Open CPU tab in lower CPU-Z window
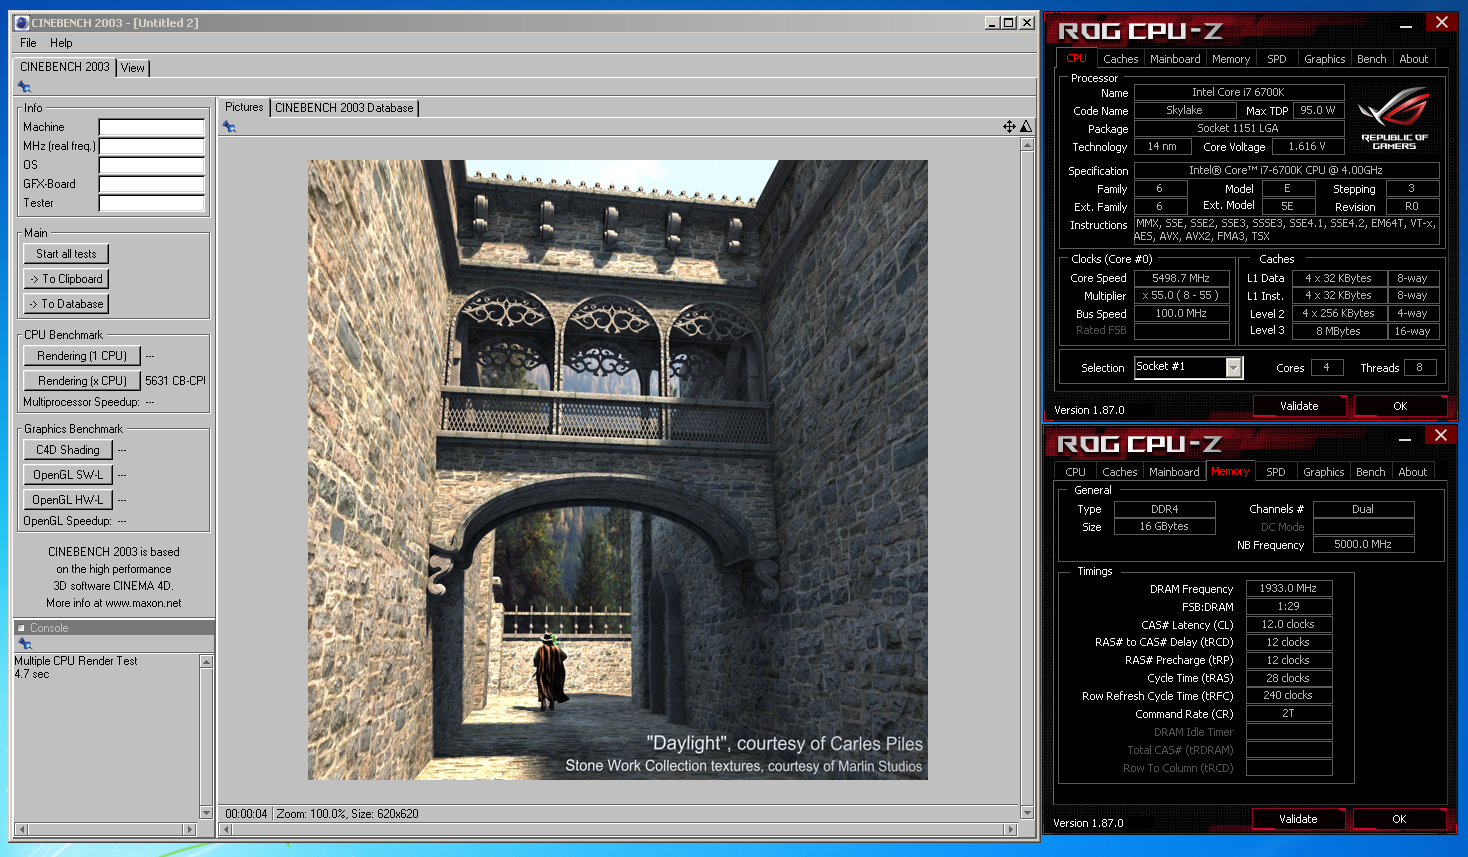 point(1075,472)
